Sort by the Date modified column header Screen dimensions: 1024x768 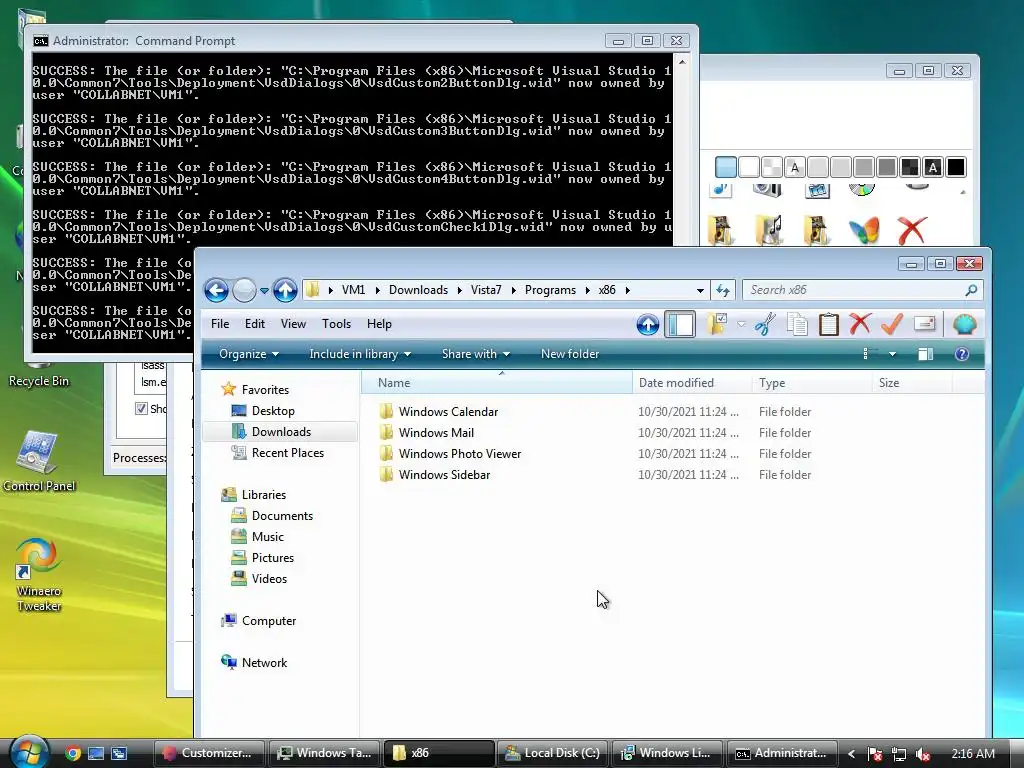pyautogui.click(x=692, y=383)
